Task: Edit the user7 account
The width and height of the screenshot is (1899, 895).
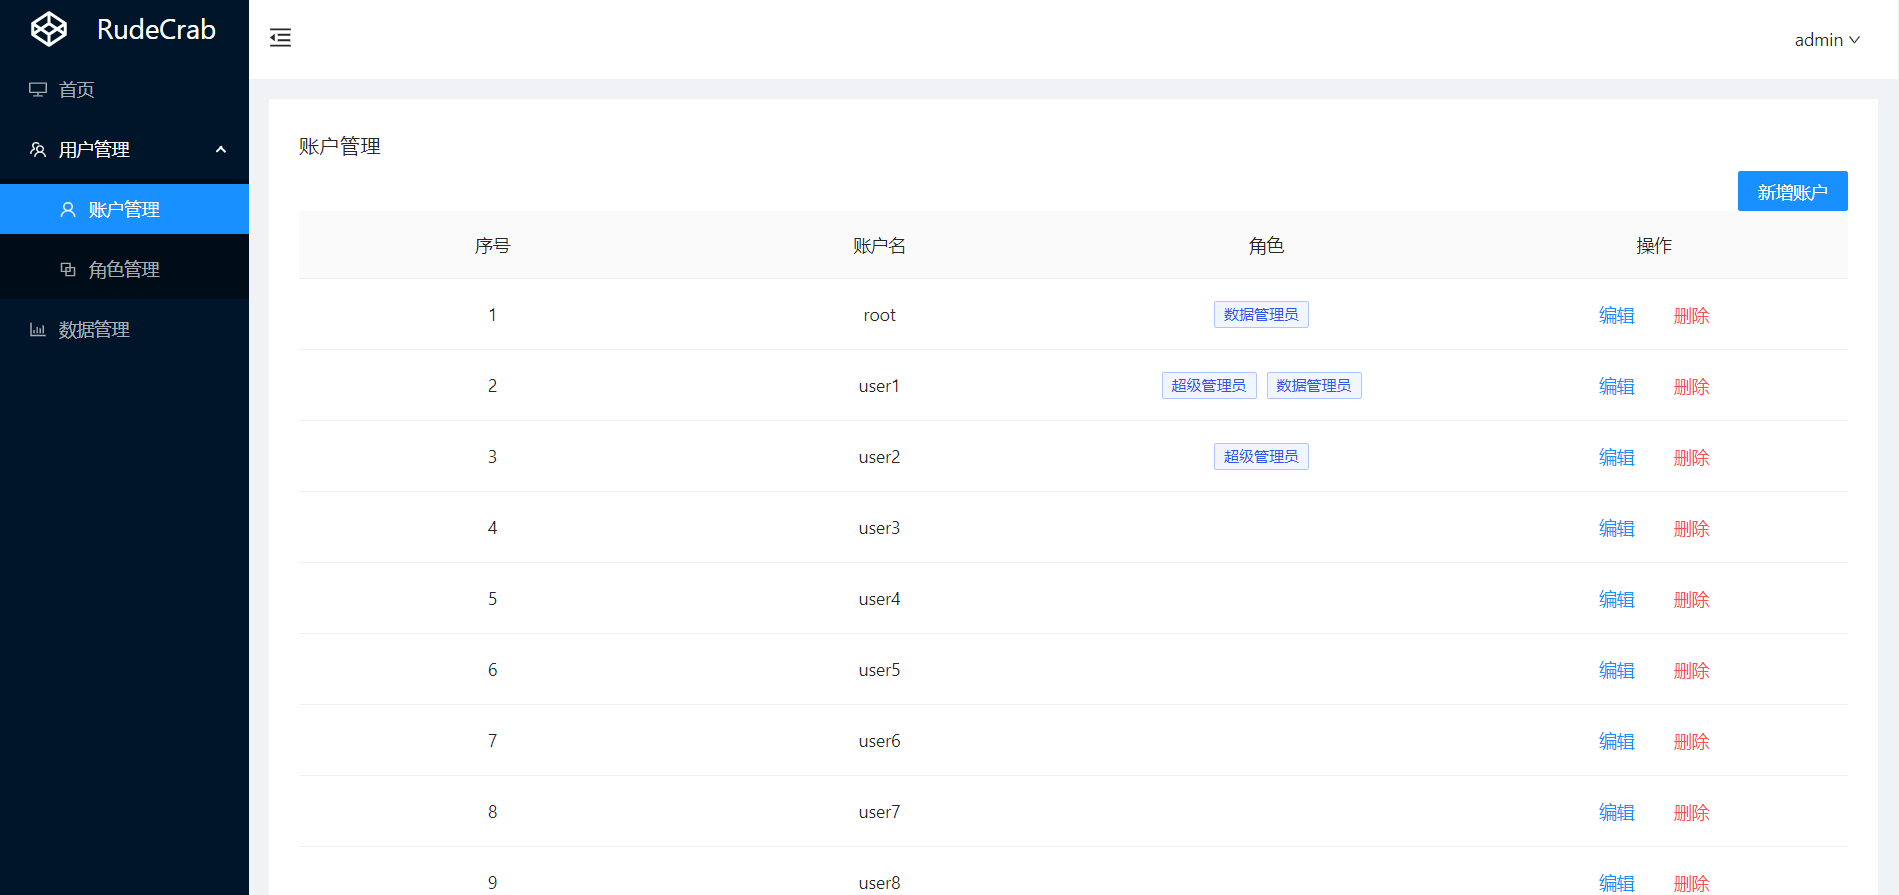Action: (1616, 812)
